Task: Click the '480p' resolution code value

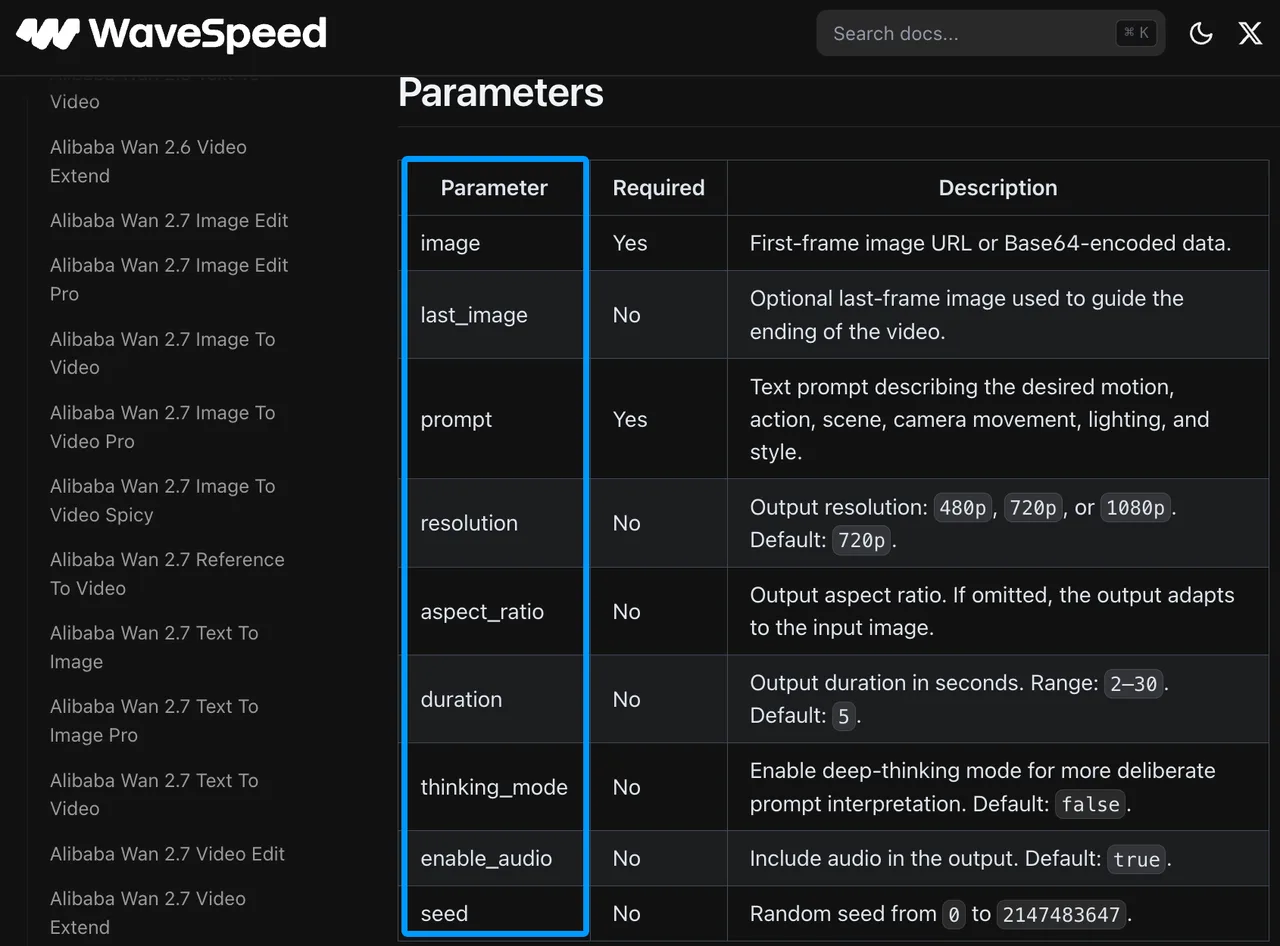Action: (963, 508)
